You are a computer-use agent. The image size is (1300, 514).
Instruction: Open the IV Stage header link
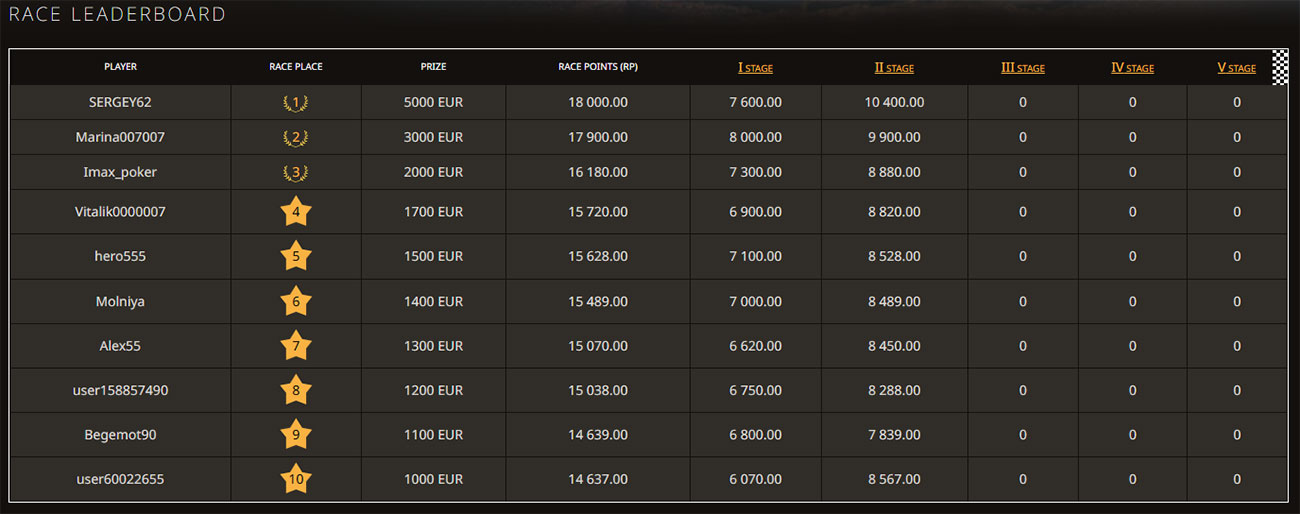1132,68
